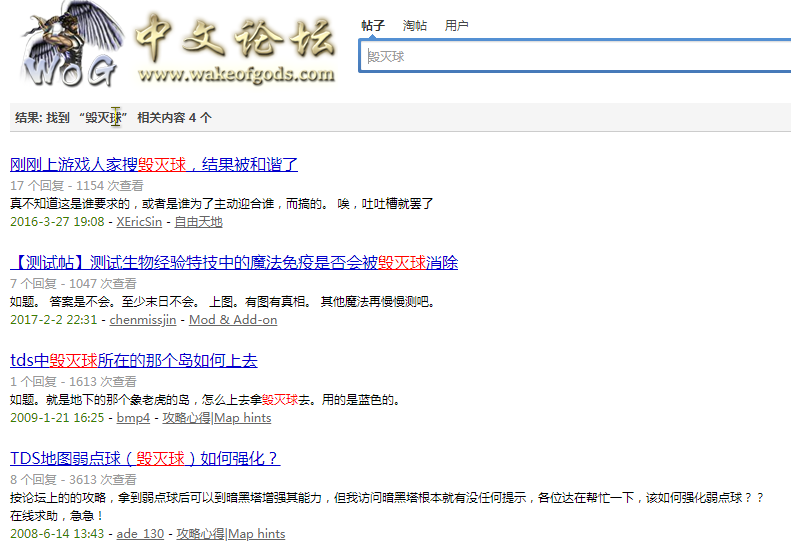
Task: Open 攻略心得|Map hints beside ade_130
Action: [x=231, y=534]
